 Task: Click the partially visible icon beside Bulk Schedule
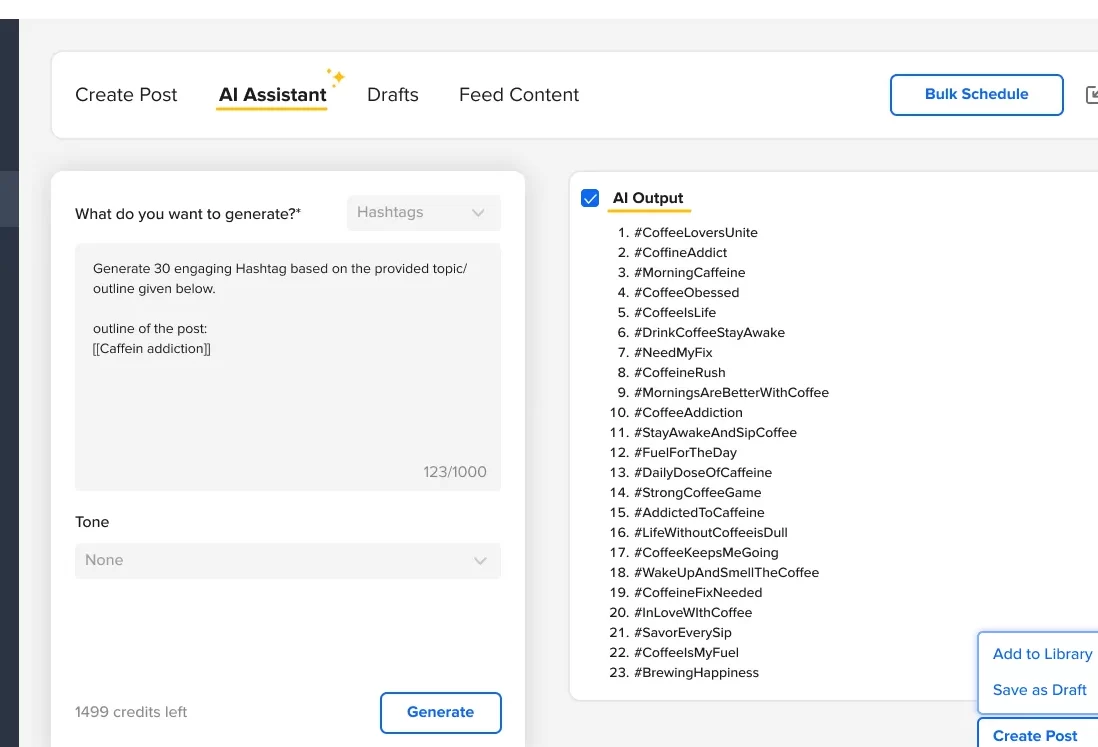(x=1091, y=95)
